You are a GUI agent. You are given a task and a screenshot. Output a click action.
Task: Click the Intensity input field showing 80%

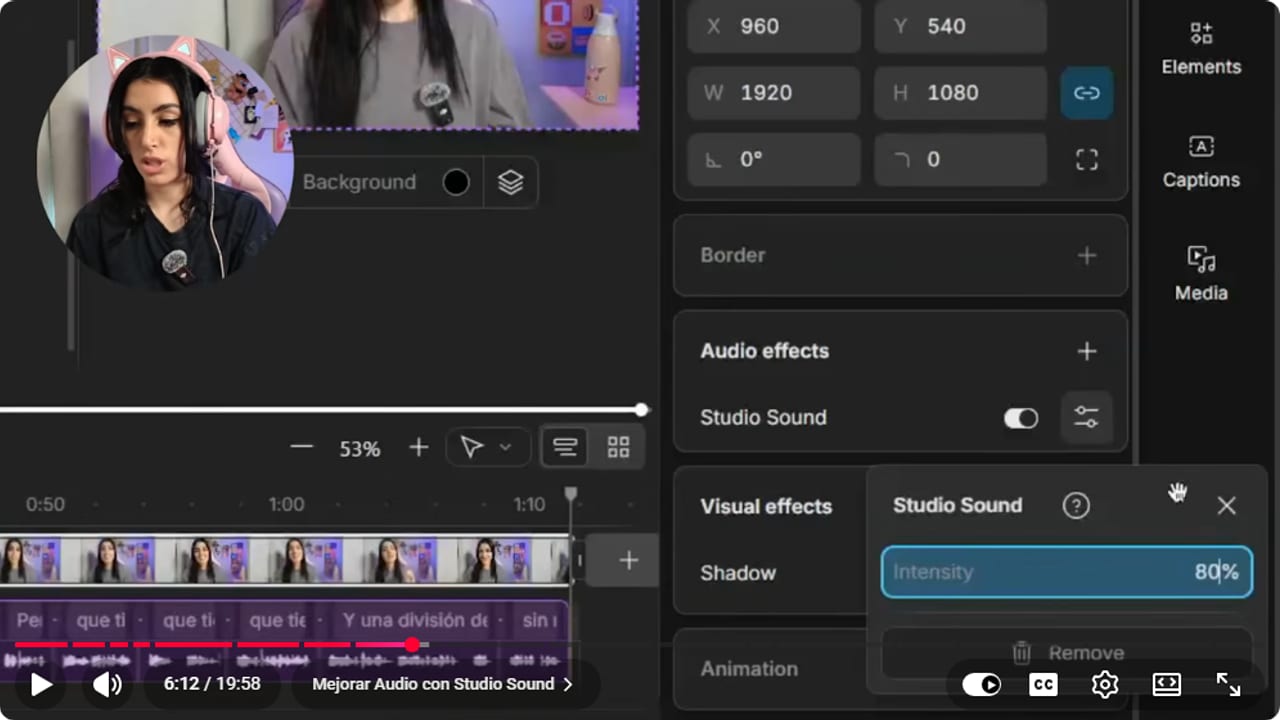point(1067,572)
